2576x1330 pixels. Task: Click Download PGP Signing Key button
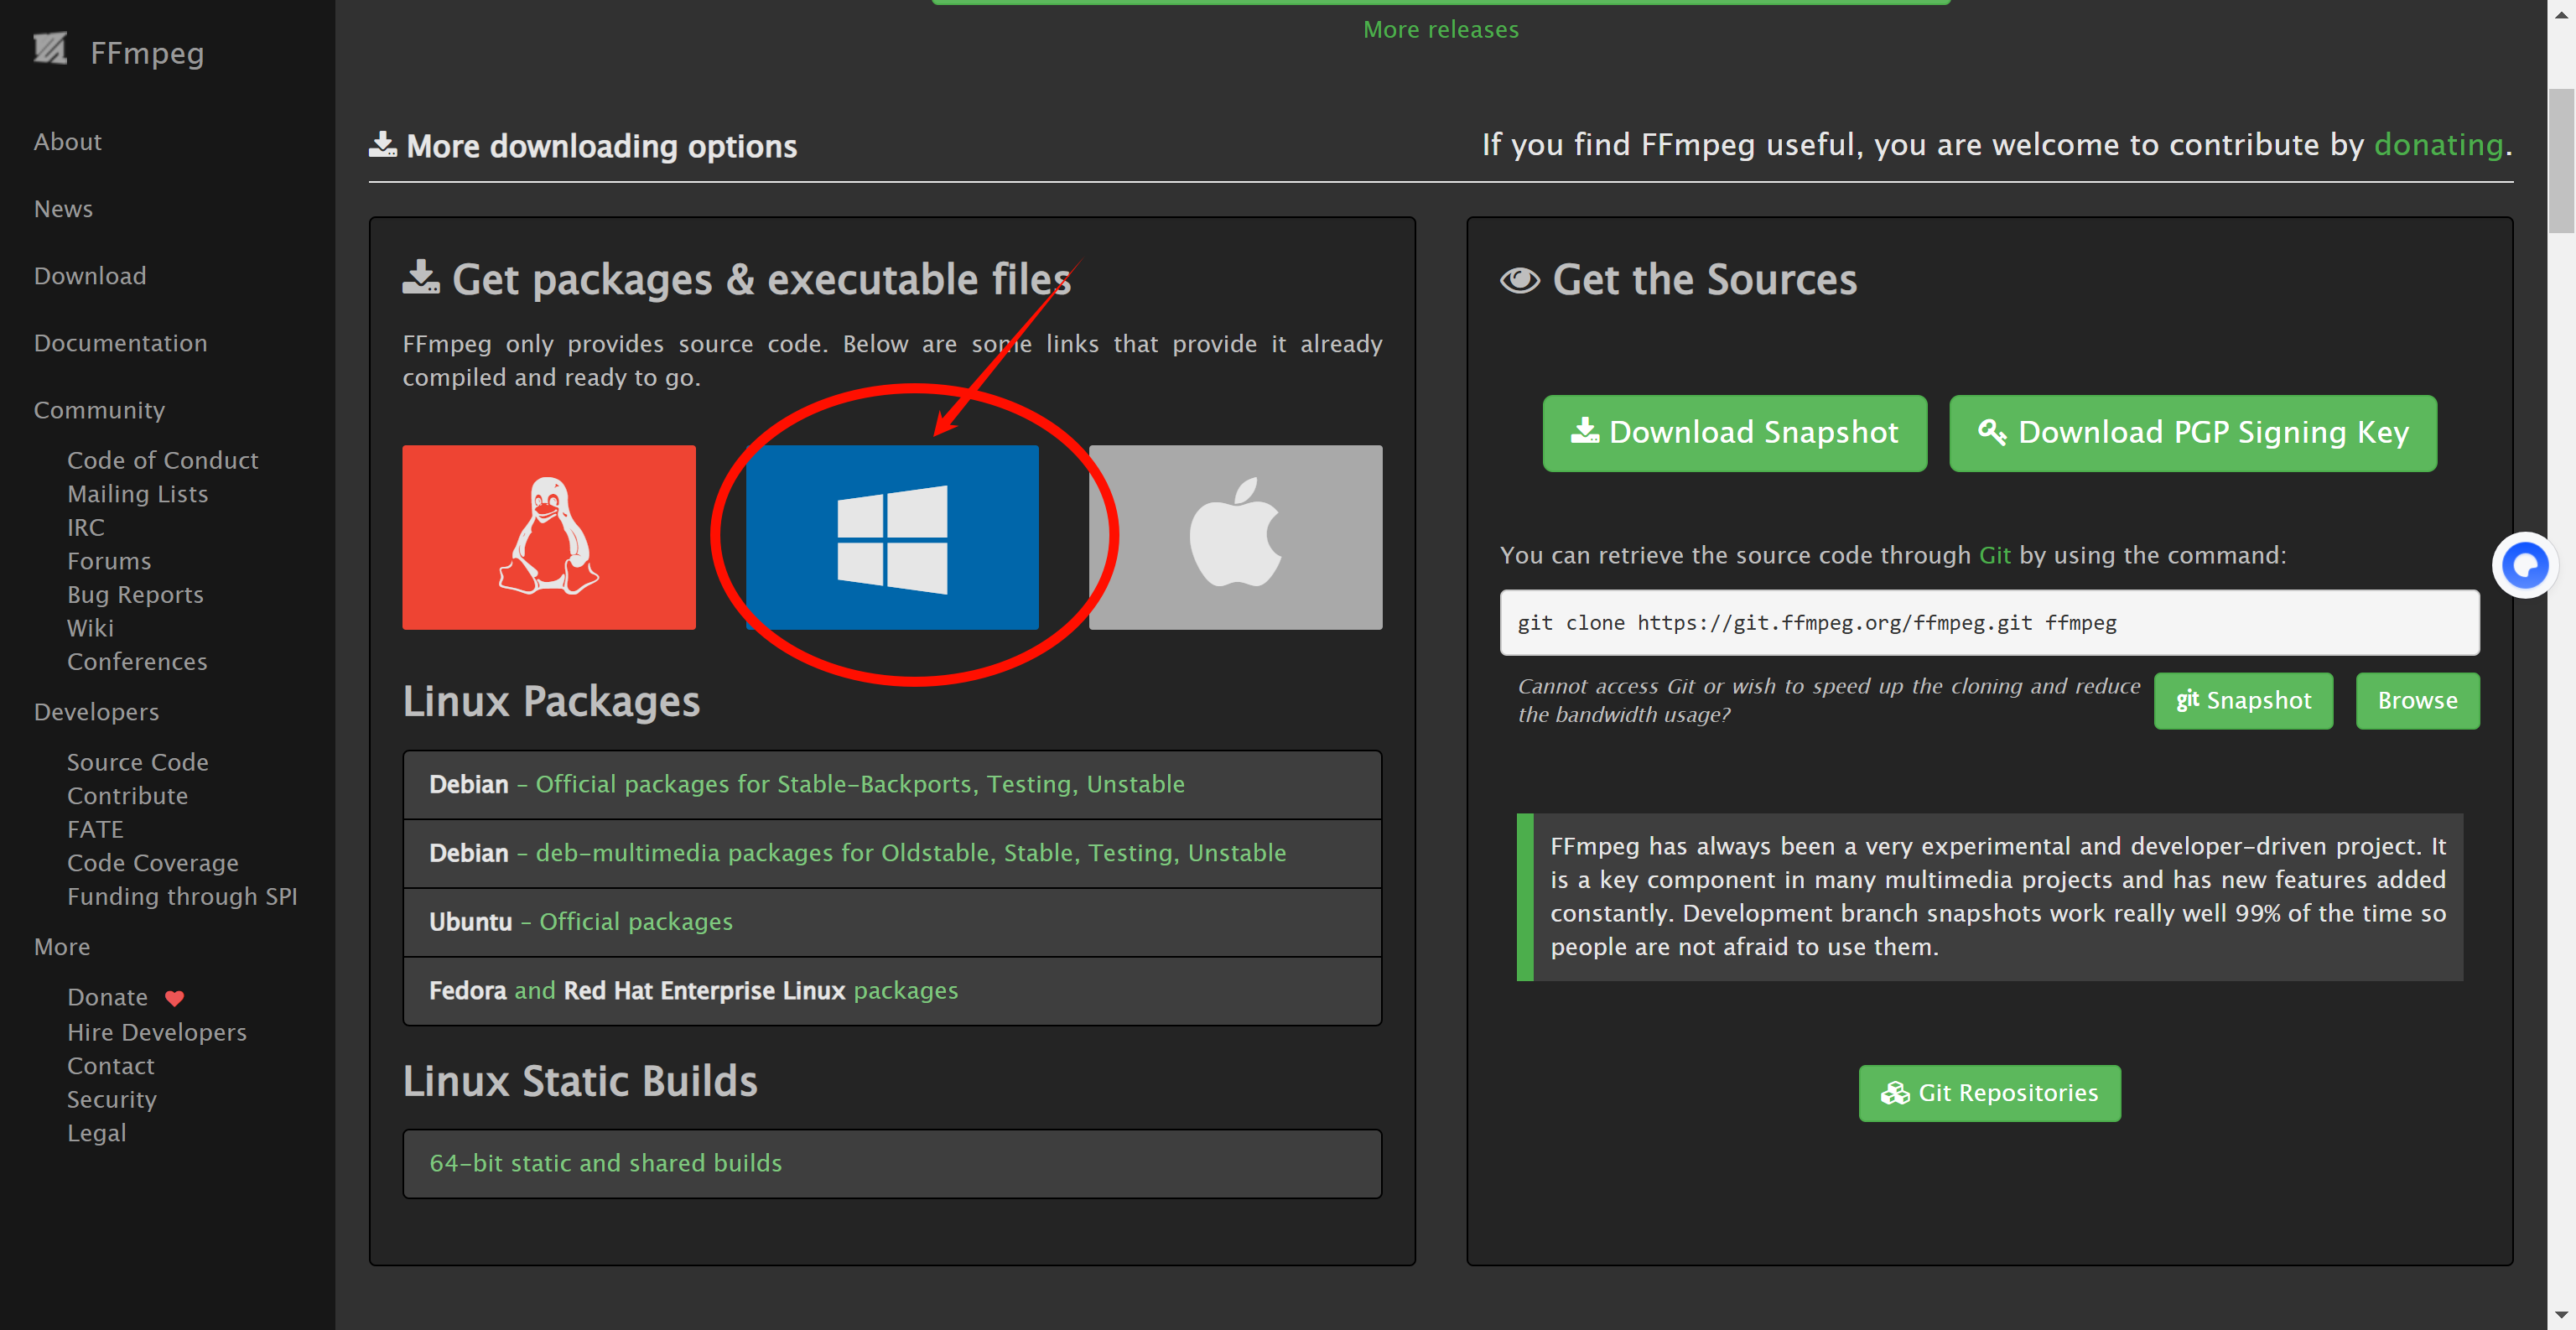pyautogui.click(x=2192, y=433)
